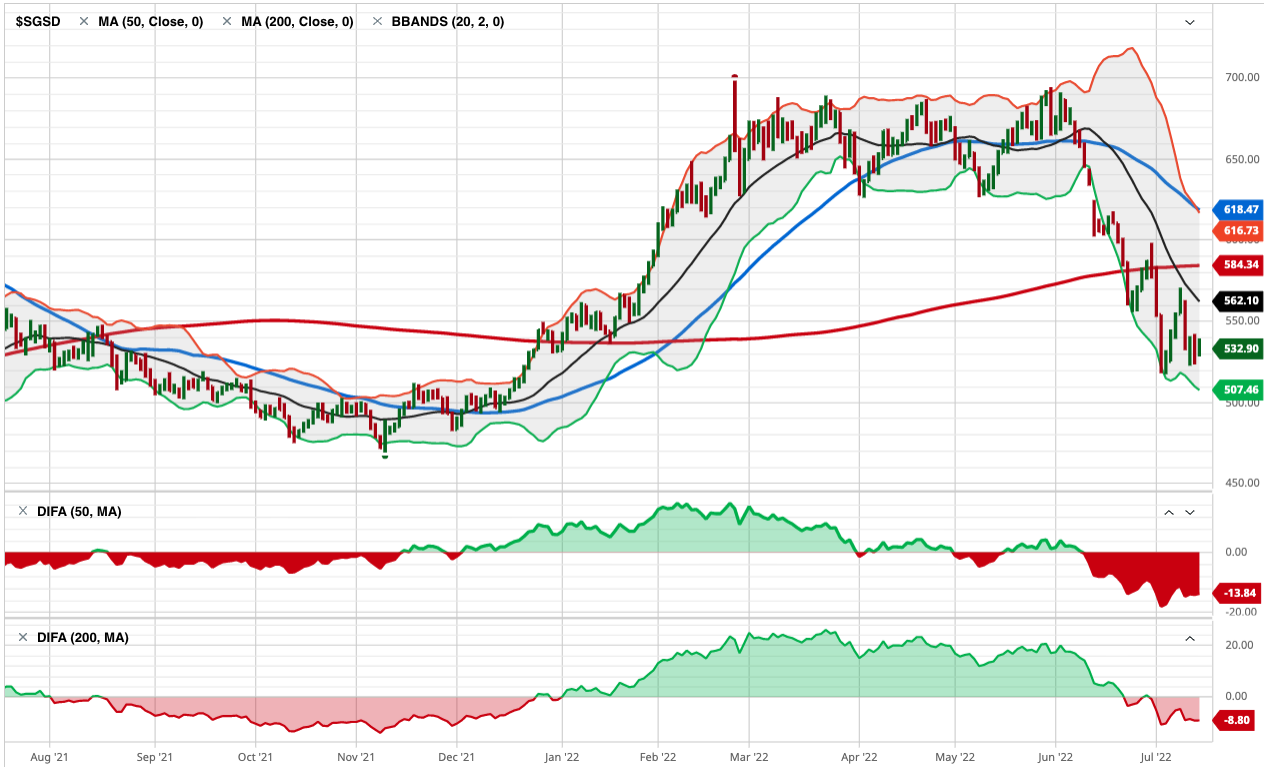Image resolution: width=1274 pixels, height=771 pixels.
Task: Expand the main chart legend dropdown chevron
Action: click(x=1190, y=22)
